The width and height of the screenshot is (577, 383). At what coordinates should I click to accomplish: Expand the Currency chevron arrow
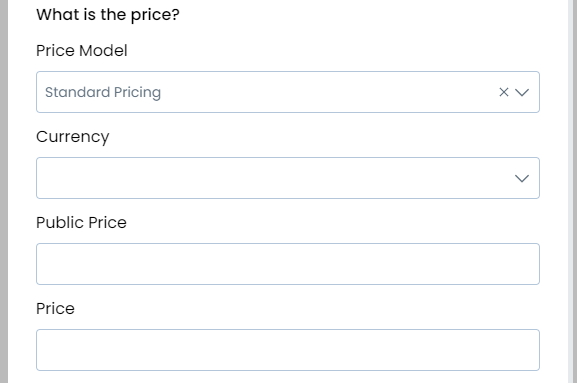pyautogui.click(x=522, y=178)
